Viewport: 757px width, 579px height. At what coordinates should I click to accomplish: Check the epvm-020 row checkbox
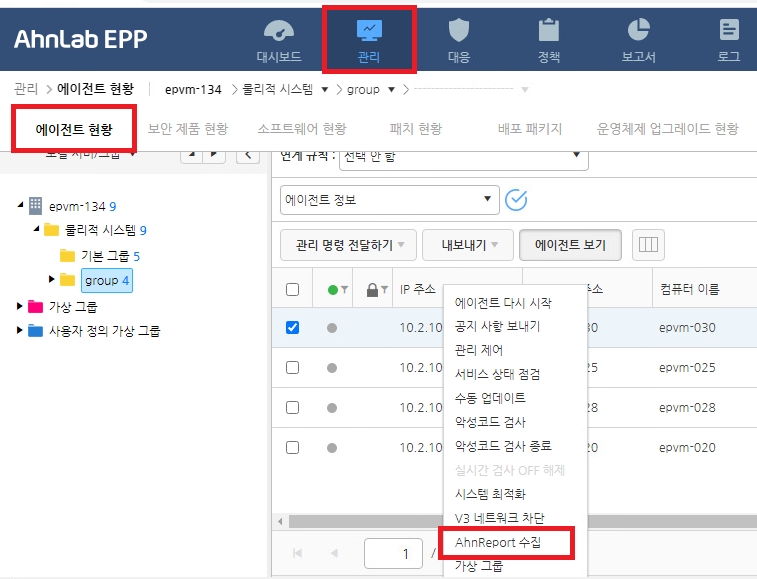[x=292, y=448]
